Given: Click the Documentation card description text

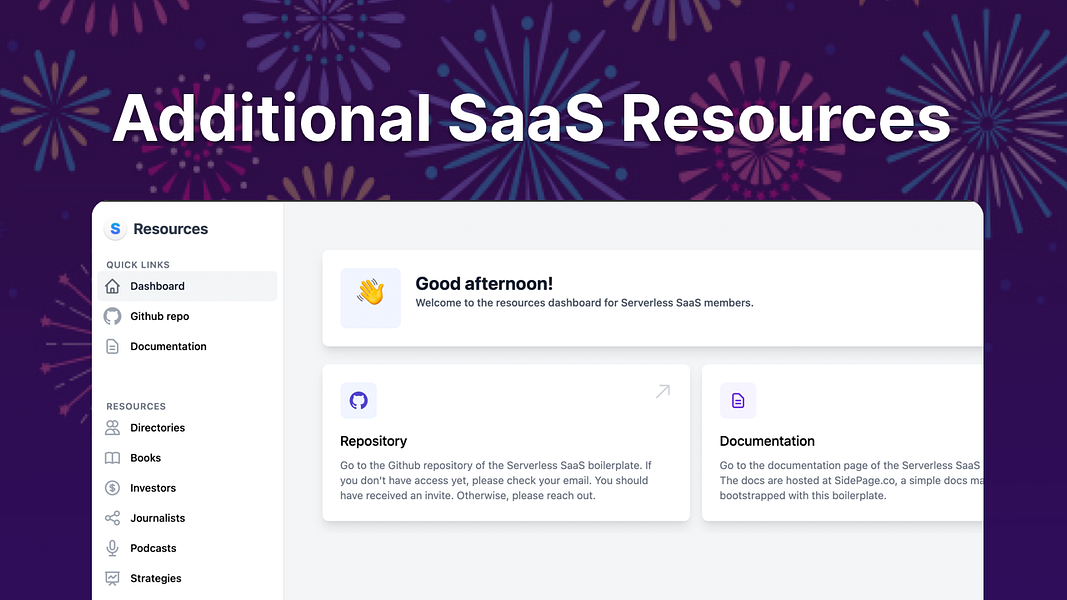Looking at the screenshot, I should tap(851, 480).
